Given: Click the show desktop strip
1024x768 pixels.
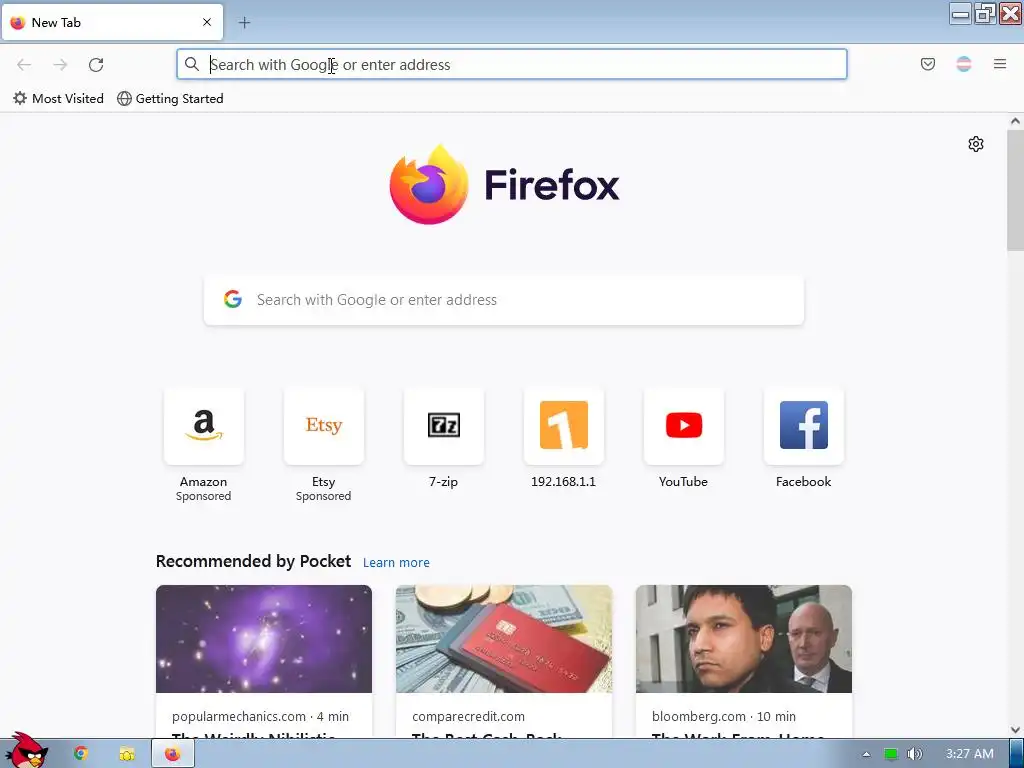Looking at the screenshot, I should coord(1017,754).
